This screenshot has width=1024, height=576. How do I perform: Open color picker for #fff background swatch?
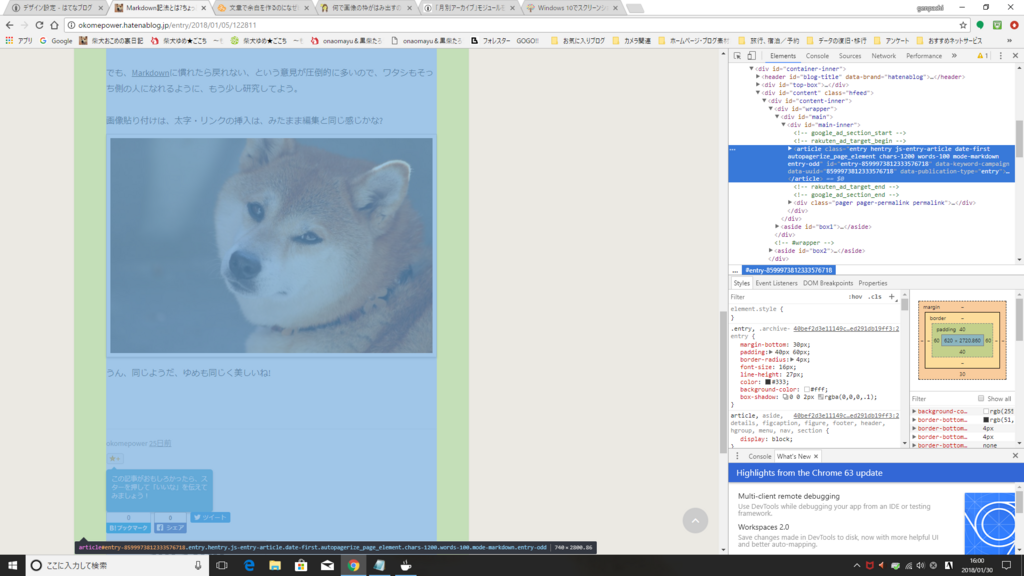pos(807,389)
